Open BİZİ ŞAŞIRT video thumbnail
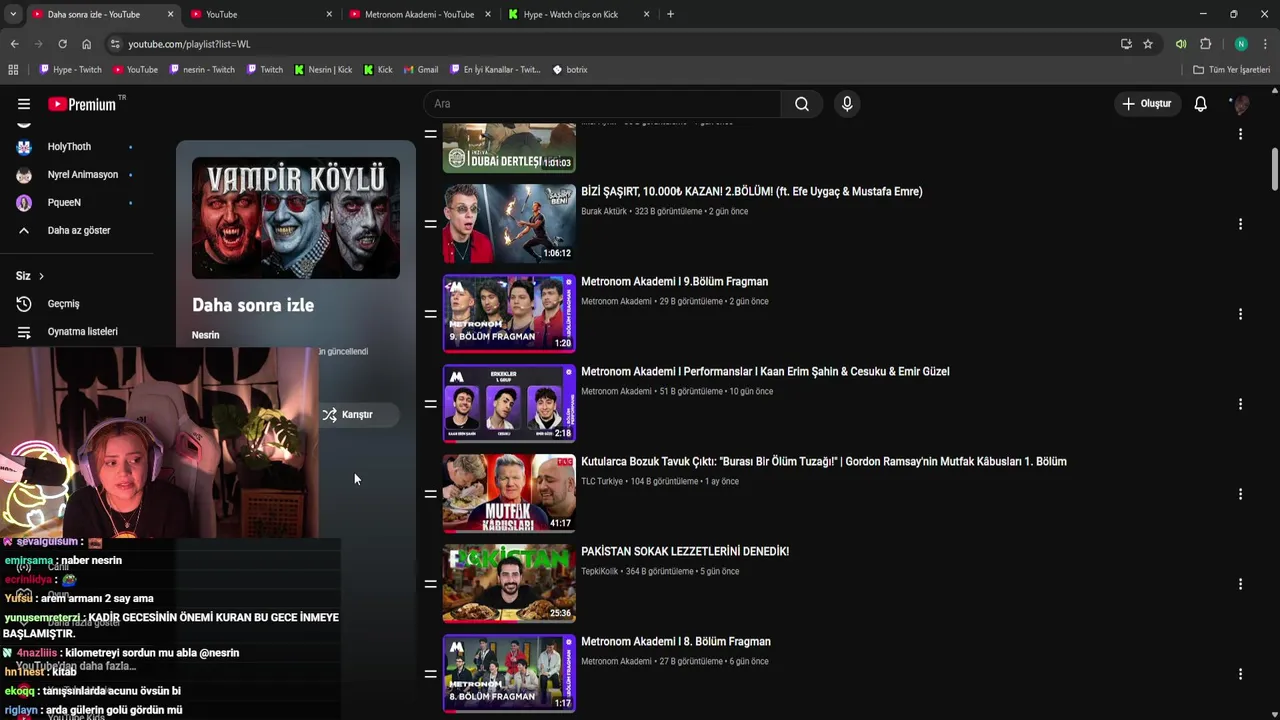The width and height of the screenshot is (1280, 720). point(509,224)
